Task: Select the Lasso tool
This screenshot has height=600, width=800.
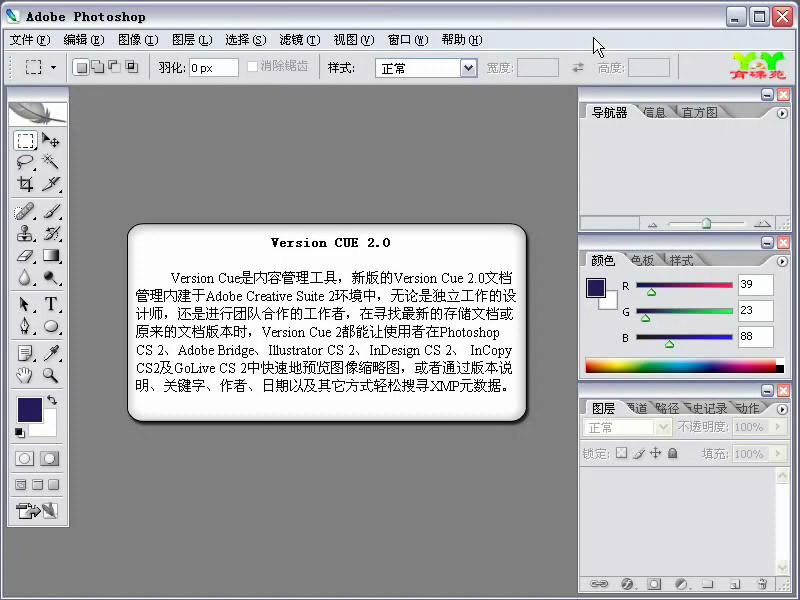Action: pos(25,162)
